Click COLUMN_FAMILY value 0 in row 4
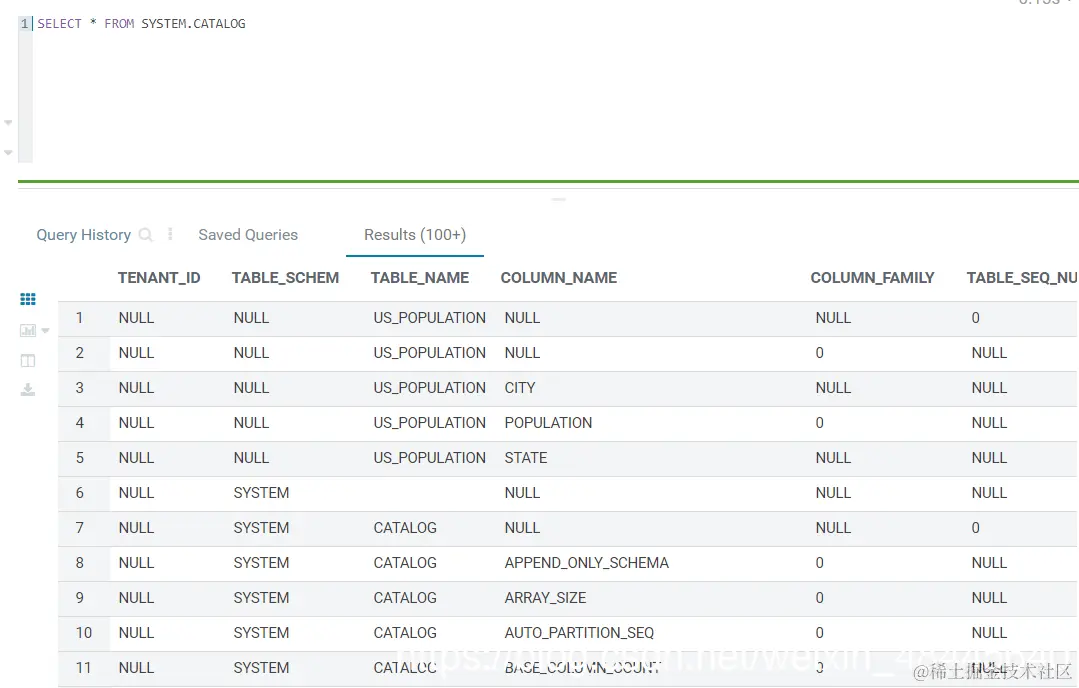 tap(820, 423)
